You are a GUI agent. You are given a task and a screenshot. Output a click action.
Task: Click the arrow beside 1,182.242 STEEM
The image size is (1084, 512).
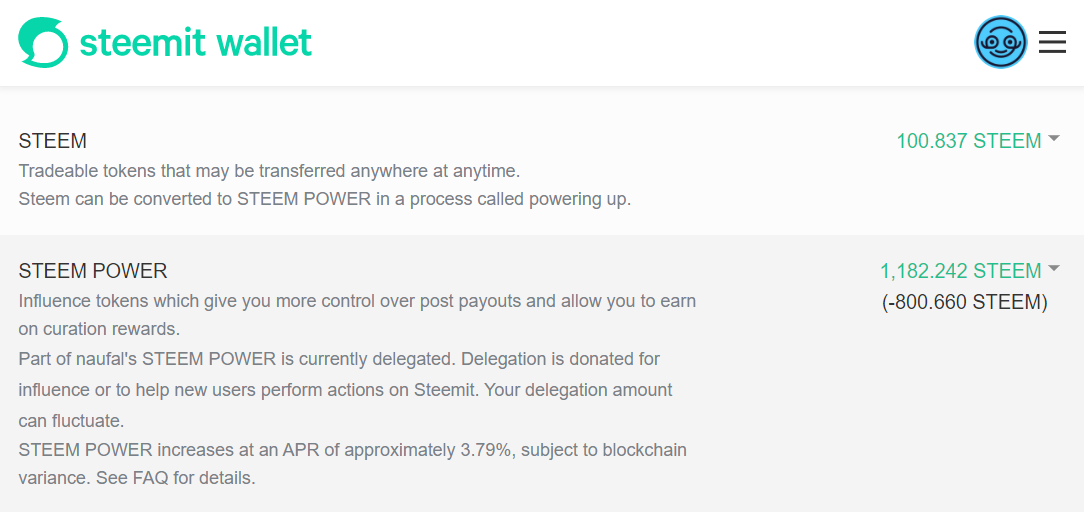coord(1054,268)
